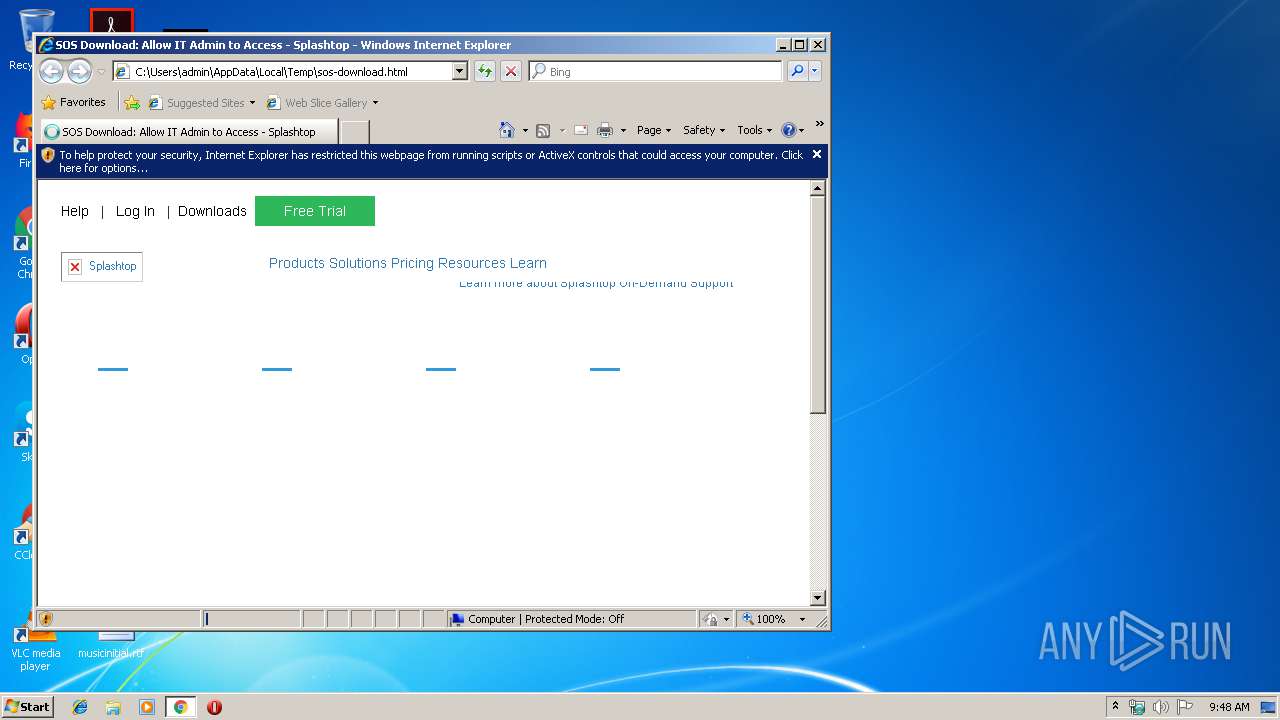Expand the Home button dropdown arrow
1280x720 pixels.
tap(525, 131)
